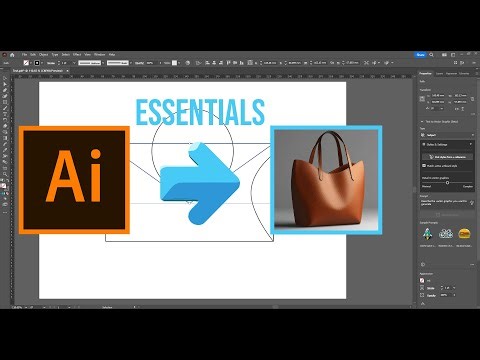Select the Selection tool in toolbar
This screenshot has width=480, height=360.
pyautogui.click(x=5, y=79)
